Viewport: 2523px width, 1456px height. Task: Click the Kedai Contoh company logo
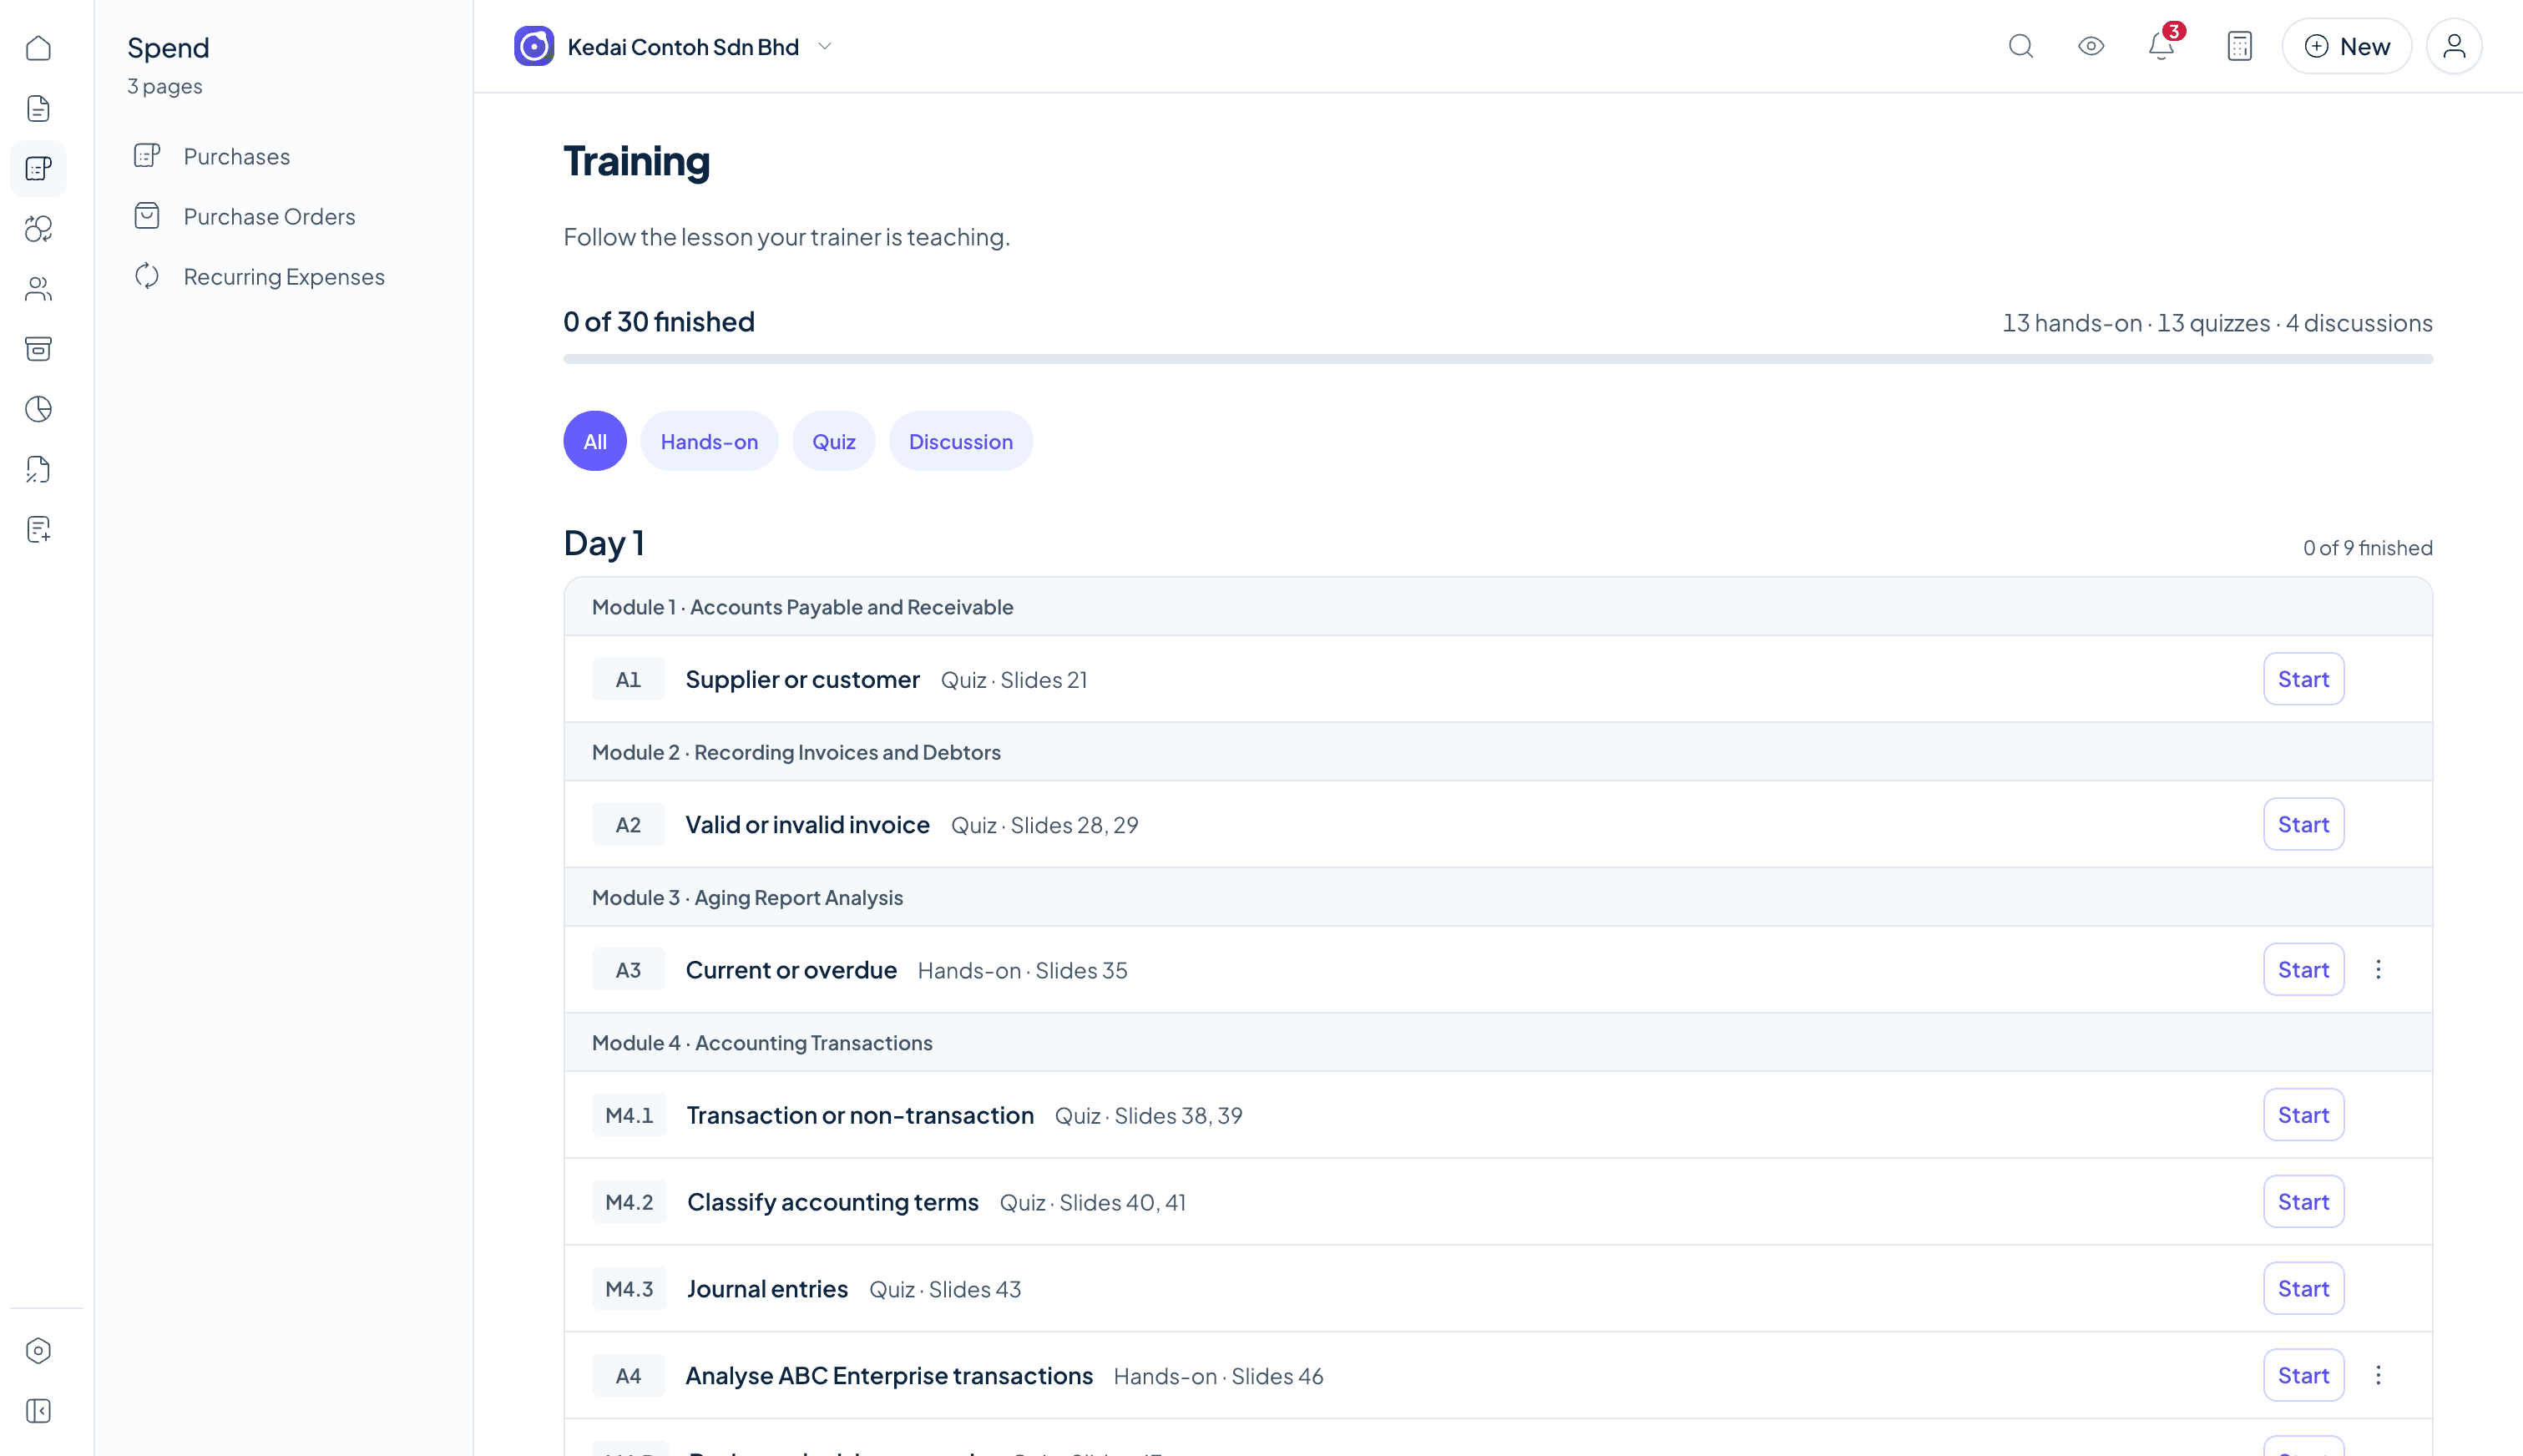point(533,46)
